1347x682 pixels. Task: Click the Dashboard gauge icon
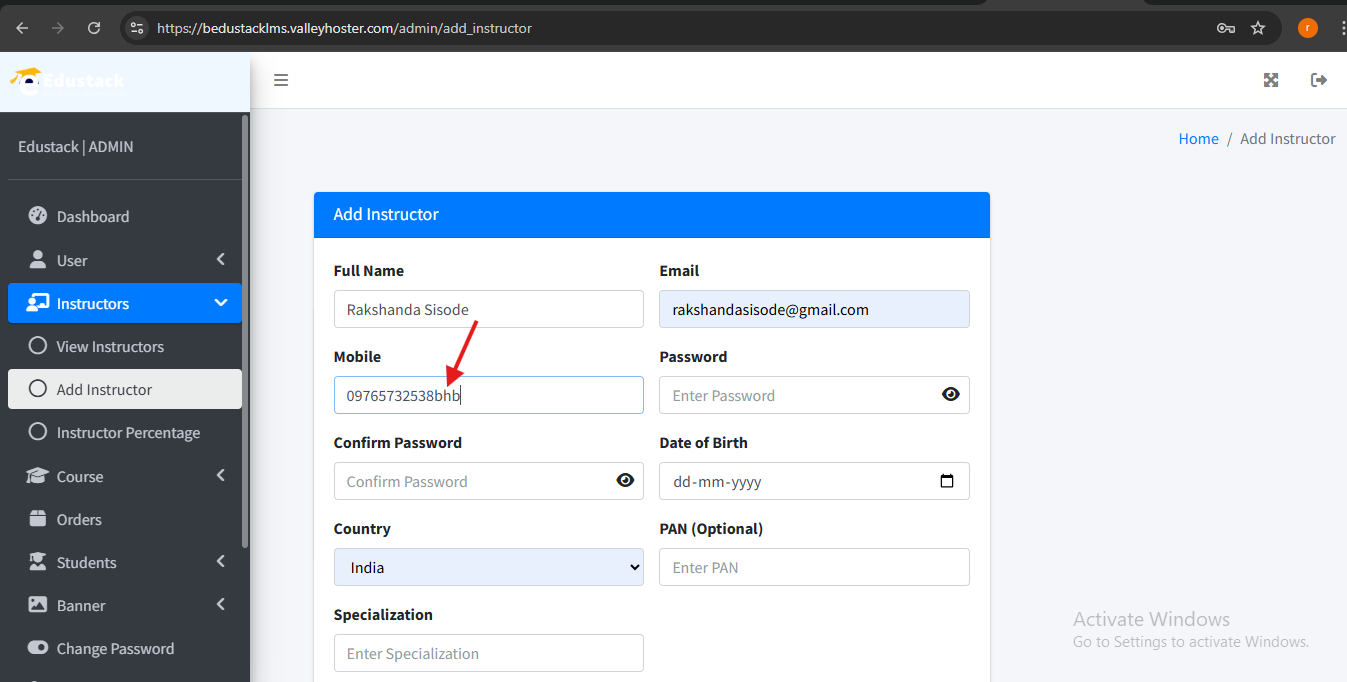coord(38,216)
